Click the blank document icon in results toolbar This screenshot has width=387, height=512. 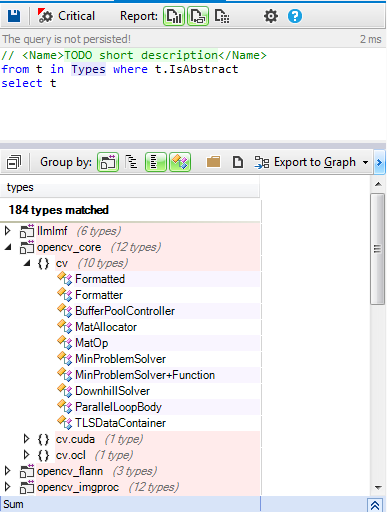(x=238, y=162)
